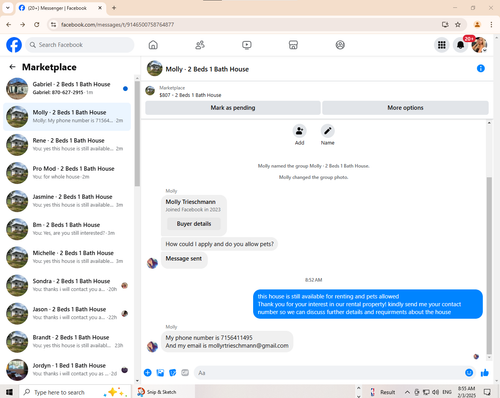Open the Pro Mod - 2 Beds 1 Bath House chat

point(67,173)
